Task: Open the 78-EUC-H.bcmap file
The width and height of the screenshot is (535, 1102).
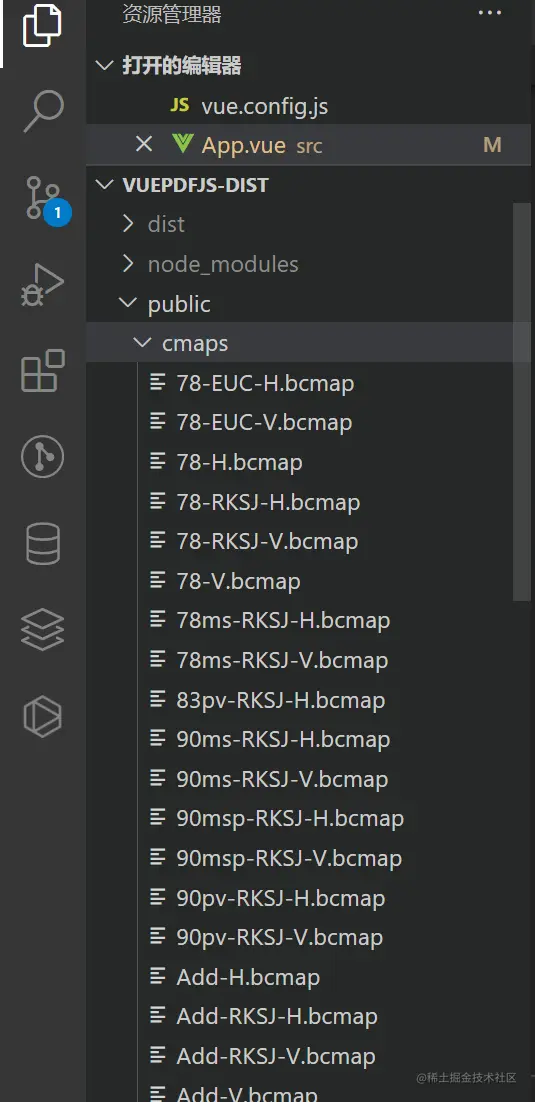Action: [x=265, y=383]
